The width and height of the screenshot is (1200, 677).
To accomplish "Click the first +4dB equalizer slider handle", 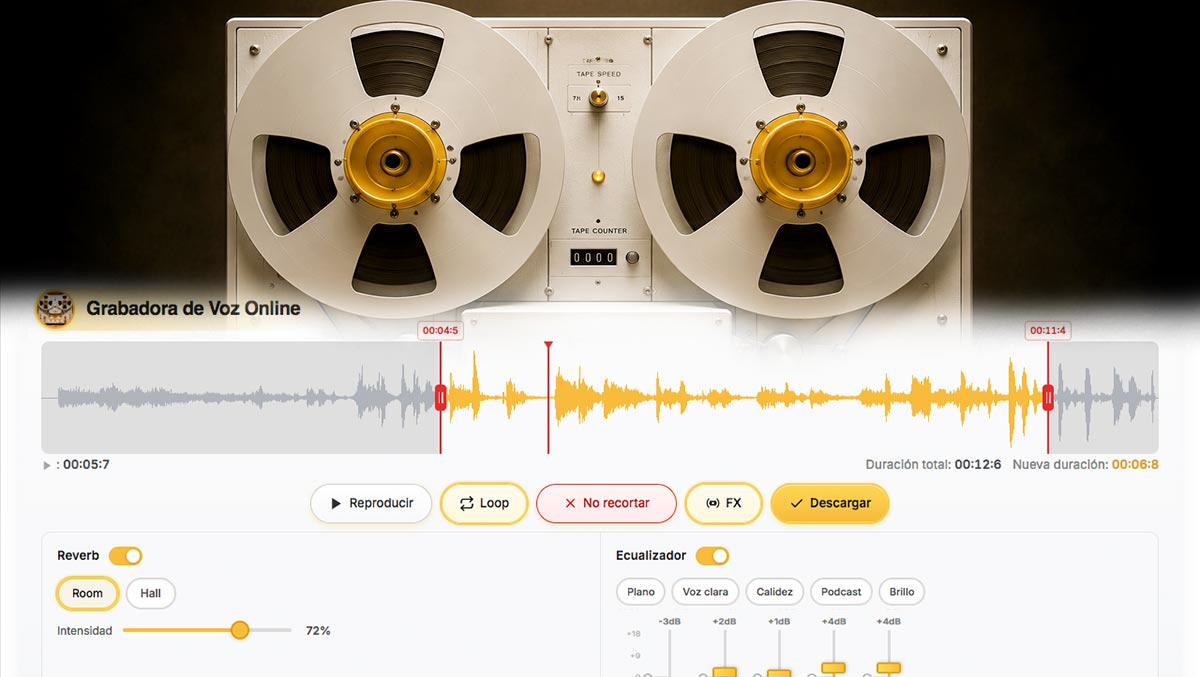I will pos(833,667).
